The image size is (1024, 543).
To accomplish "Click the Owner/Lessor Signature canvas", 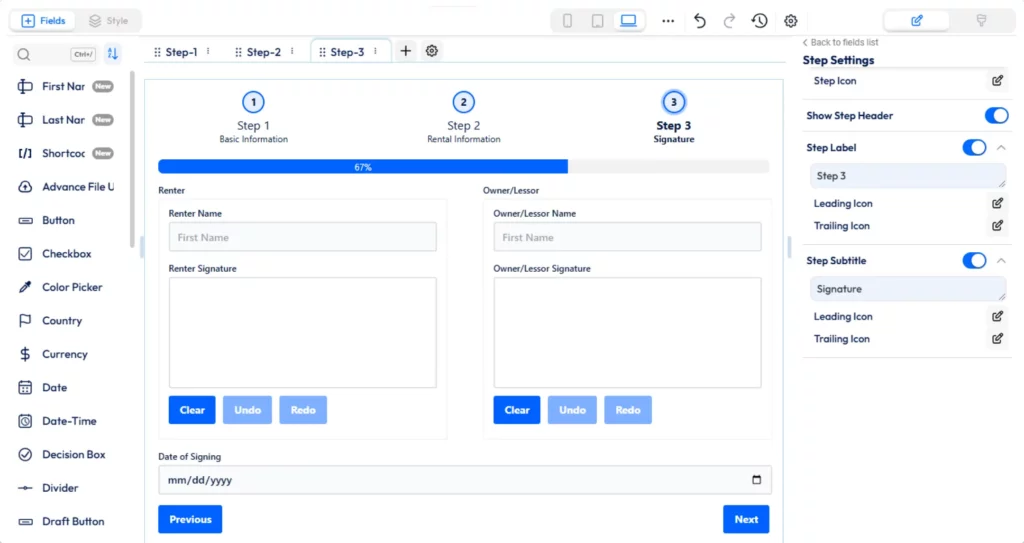I will click(627, 333).
